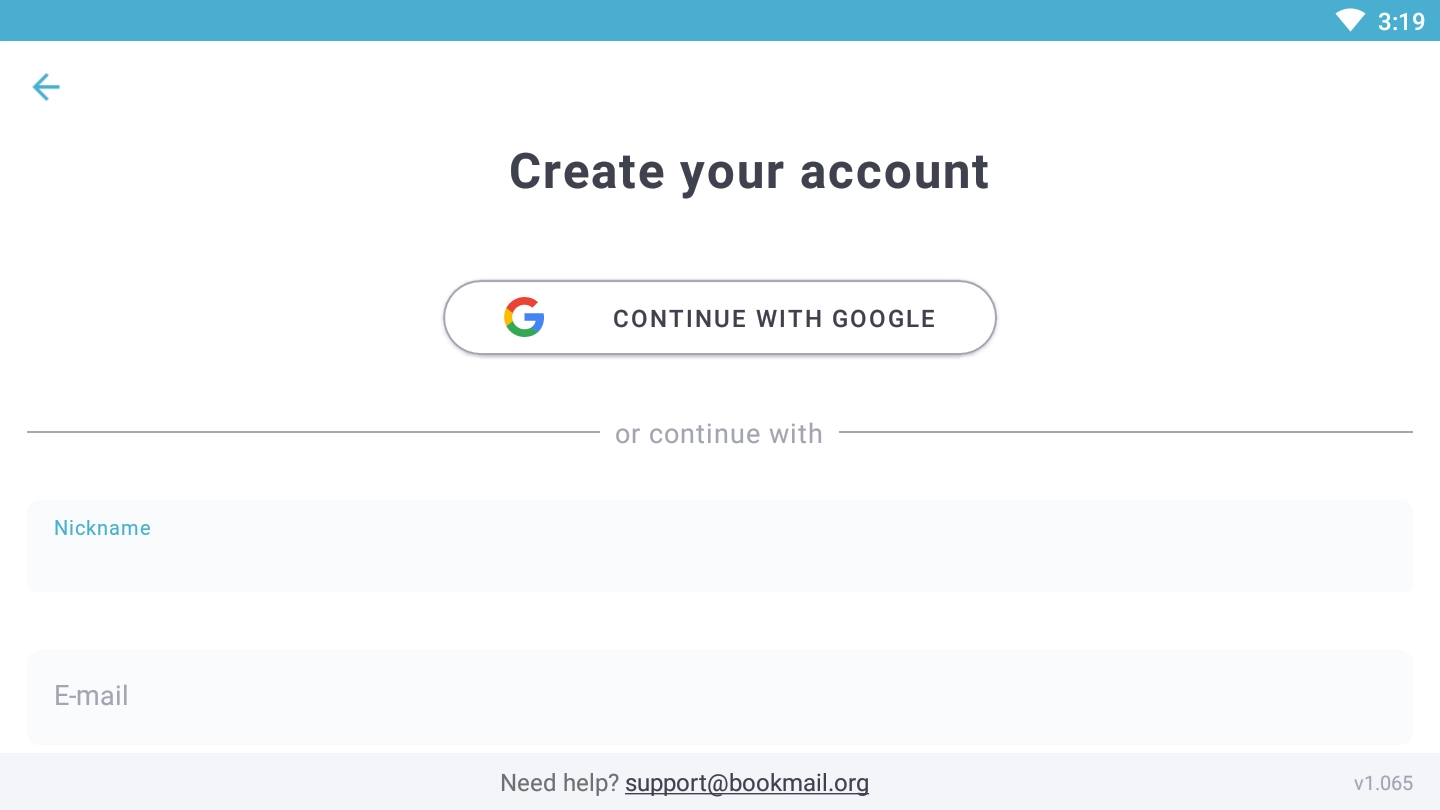Open the support@bookmail.org email link
The width and height of the screenshot is (1440, 810).
(746, 783)
